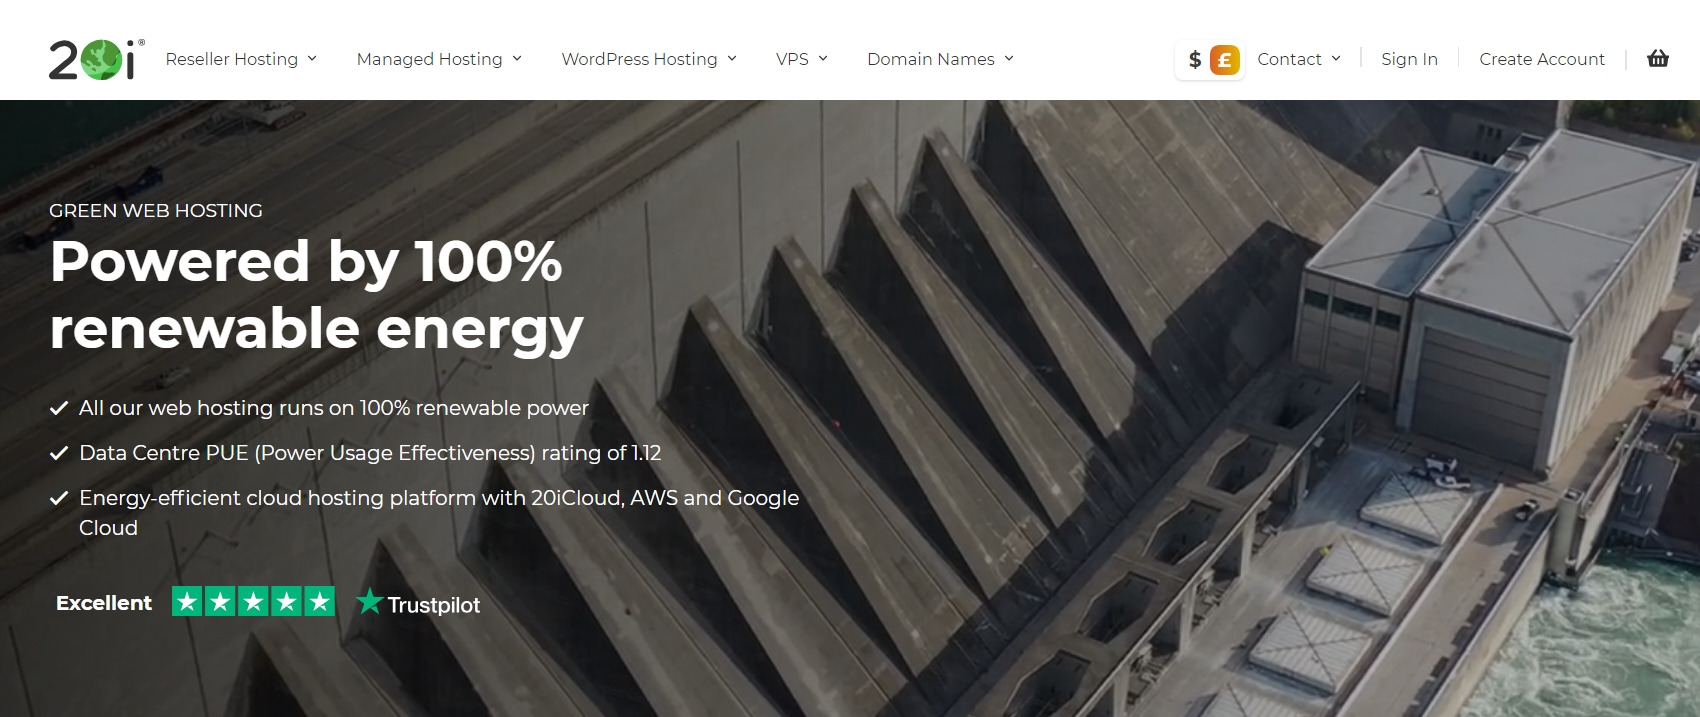
Task: Expand Reseller Hosting chevron arrow
Action: pyautogui.click(x=312, y=59)
